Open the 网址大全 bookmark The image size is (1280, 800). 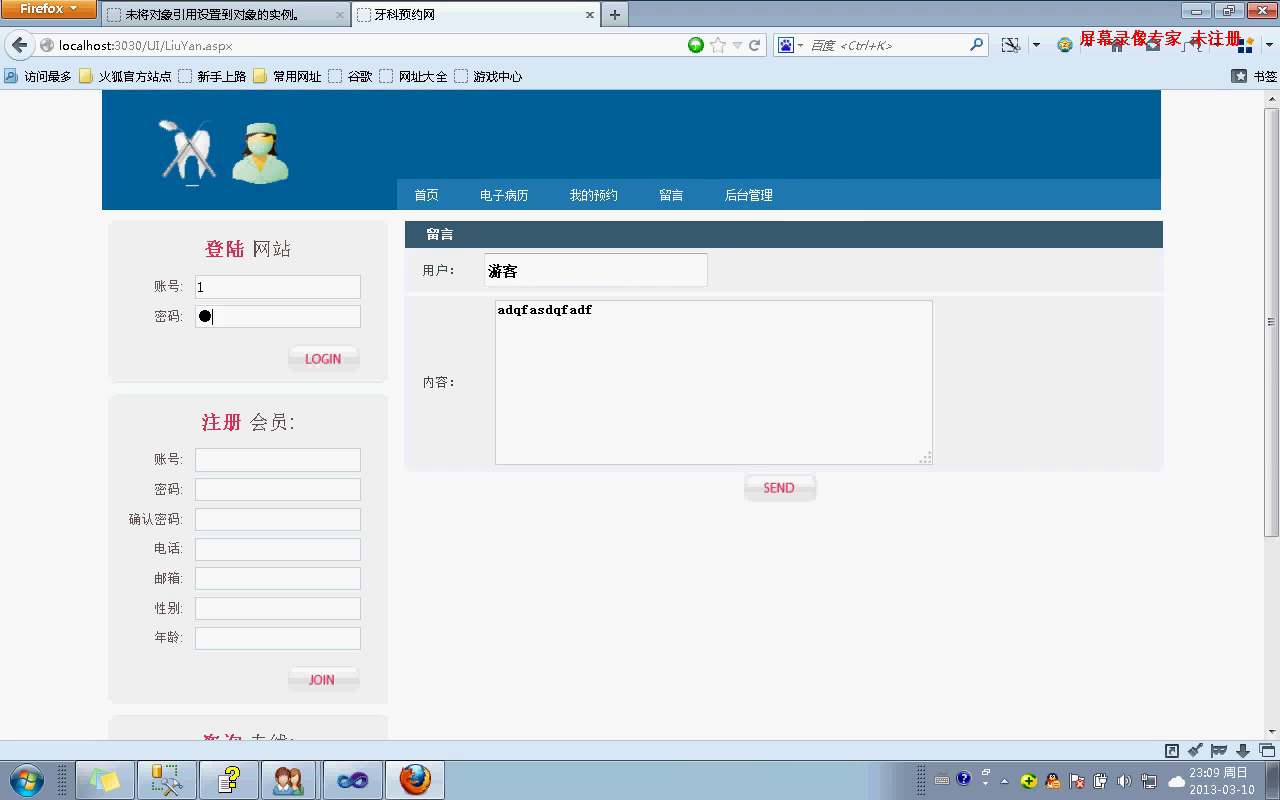(413, 76)
